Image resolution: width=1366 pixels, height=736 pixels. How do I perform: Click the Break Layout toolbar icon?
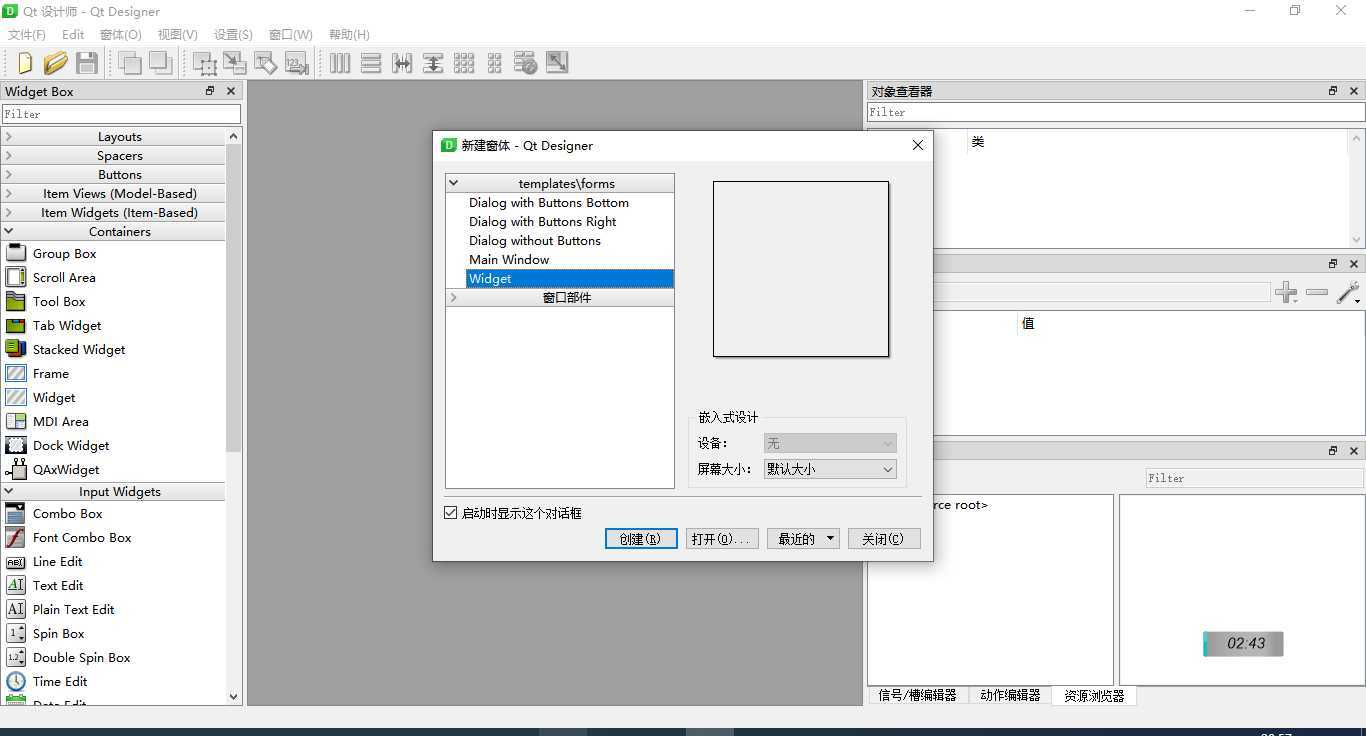coord(526,63)
